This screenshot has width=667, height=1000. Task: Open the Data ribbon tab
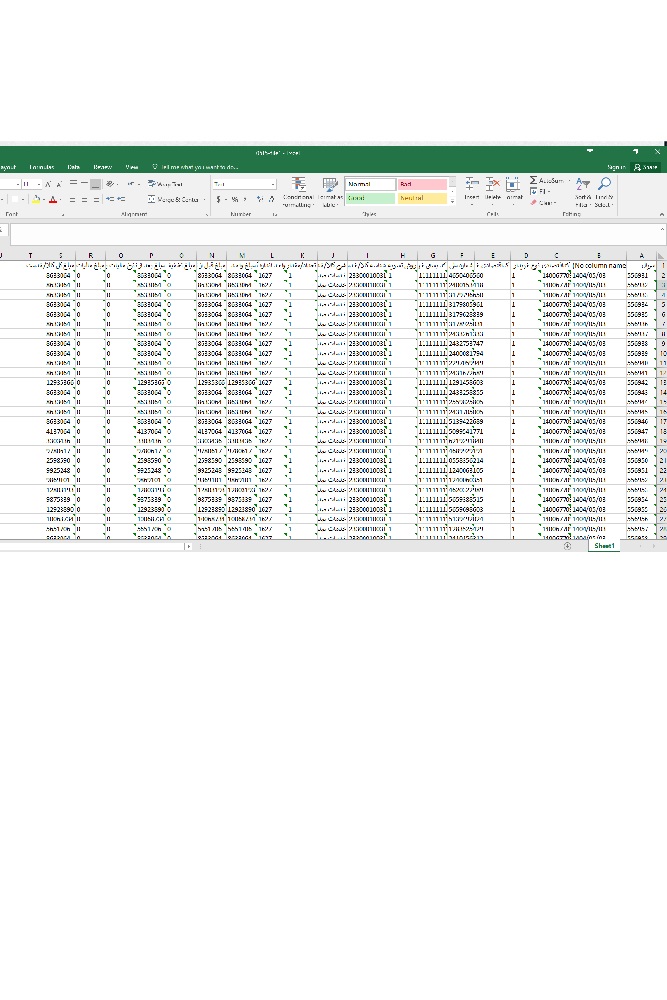tap(74, 167)
